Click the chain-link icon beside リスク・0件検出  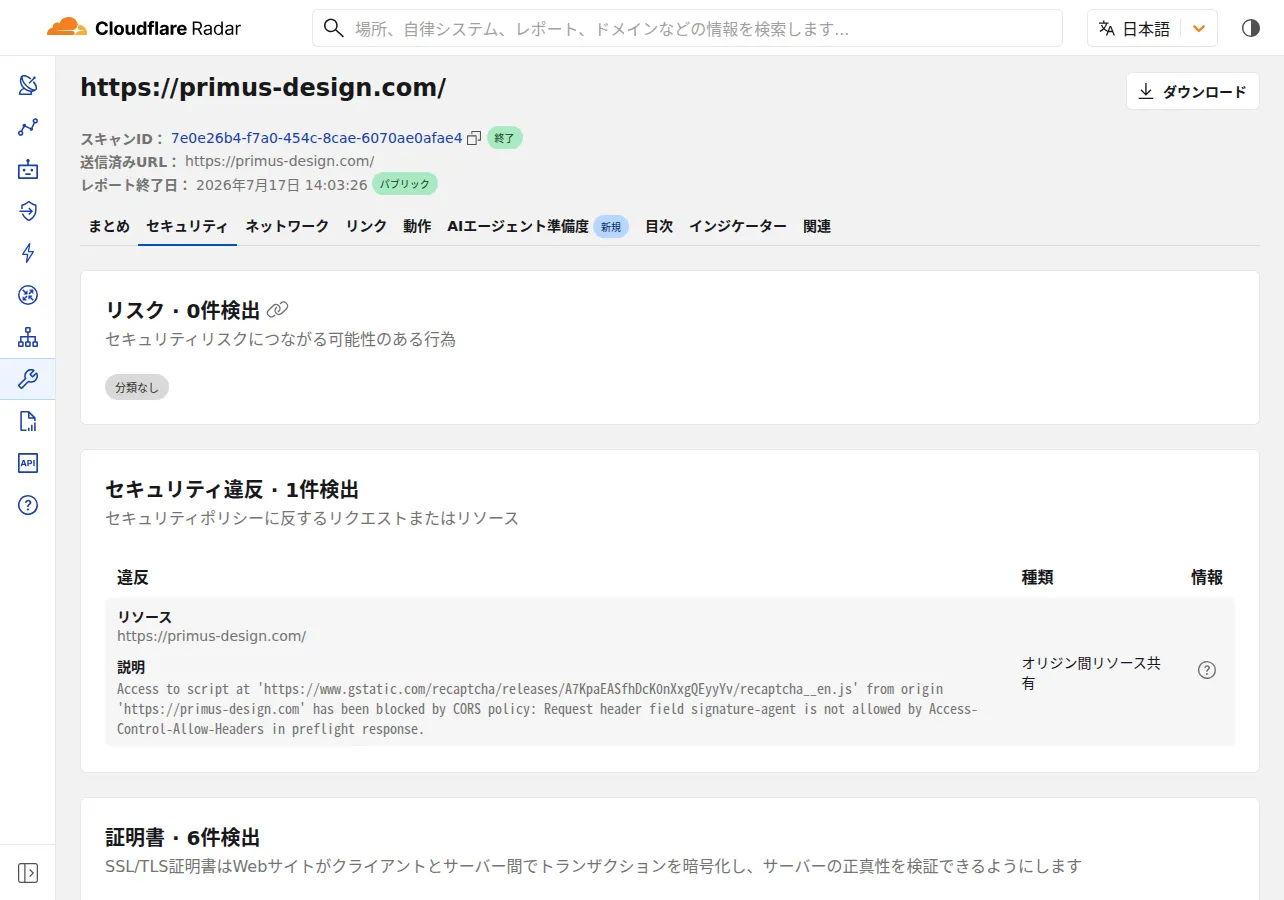tap(278, 310)
